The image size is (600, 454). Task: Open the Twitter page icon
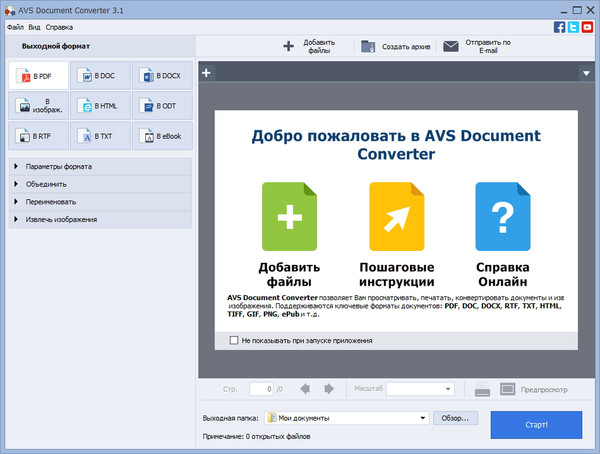point(573,27)
